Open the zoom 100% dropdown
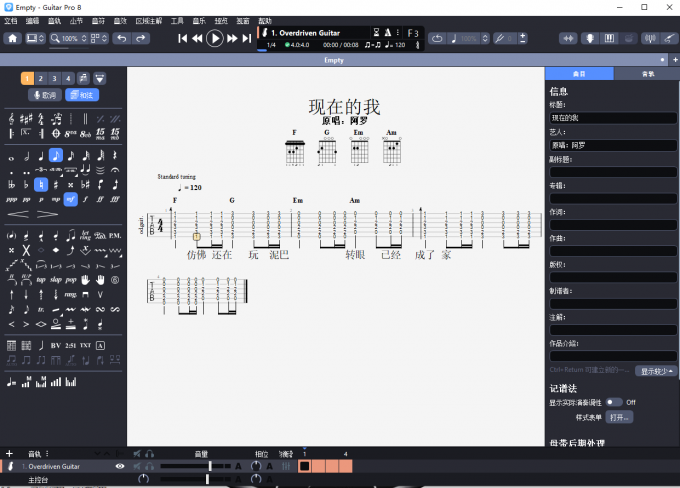The height and width of the screenshot is (488, 680). [x=68, y=38]
